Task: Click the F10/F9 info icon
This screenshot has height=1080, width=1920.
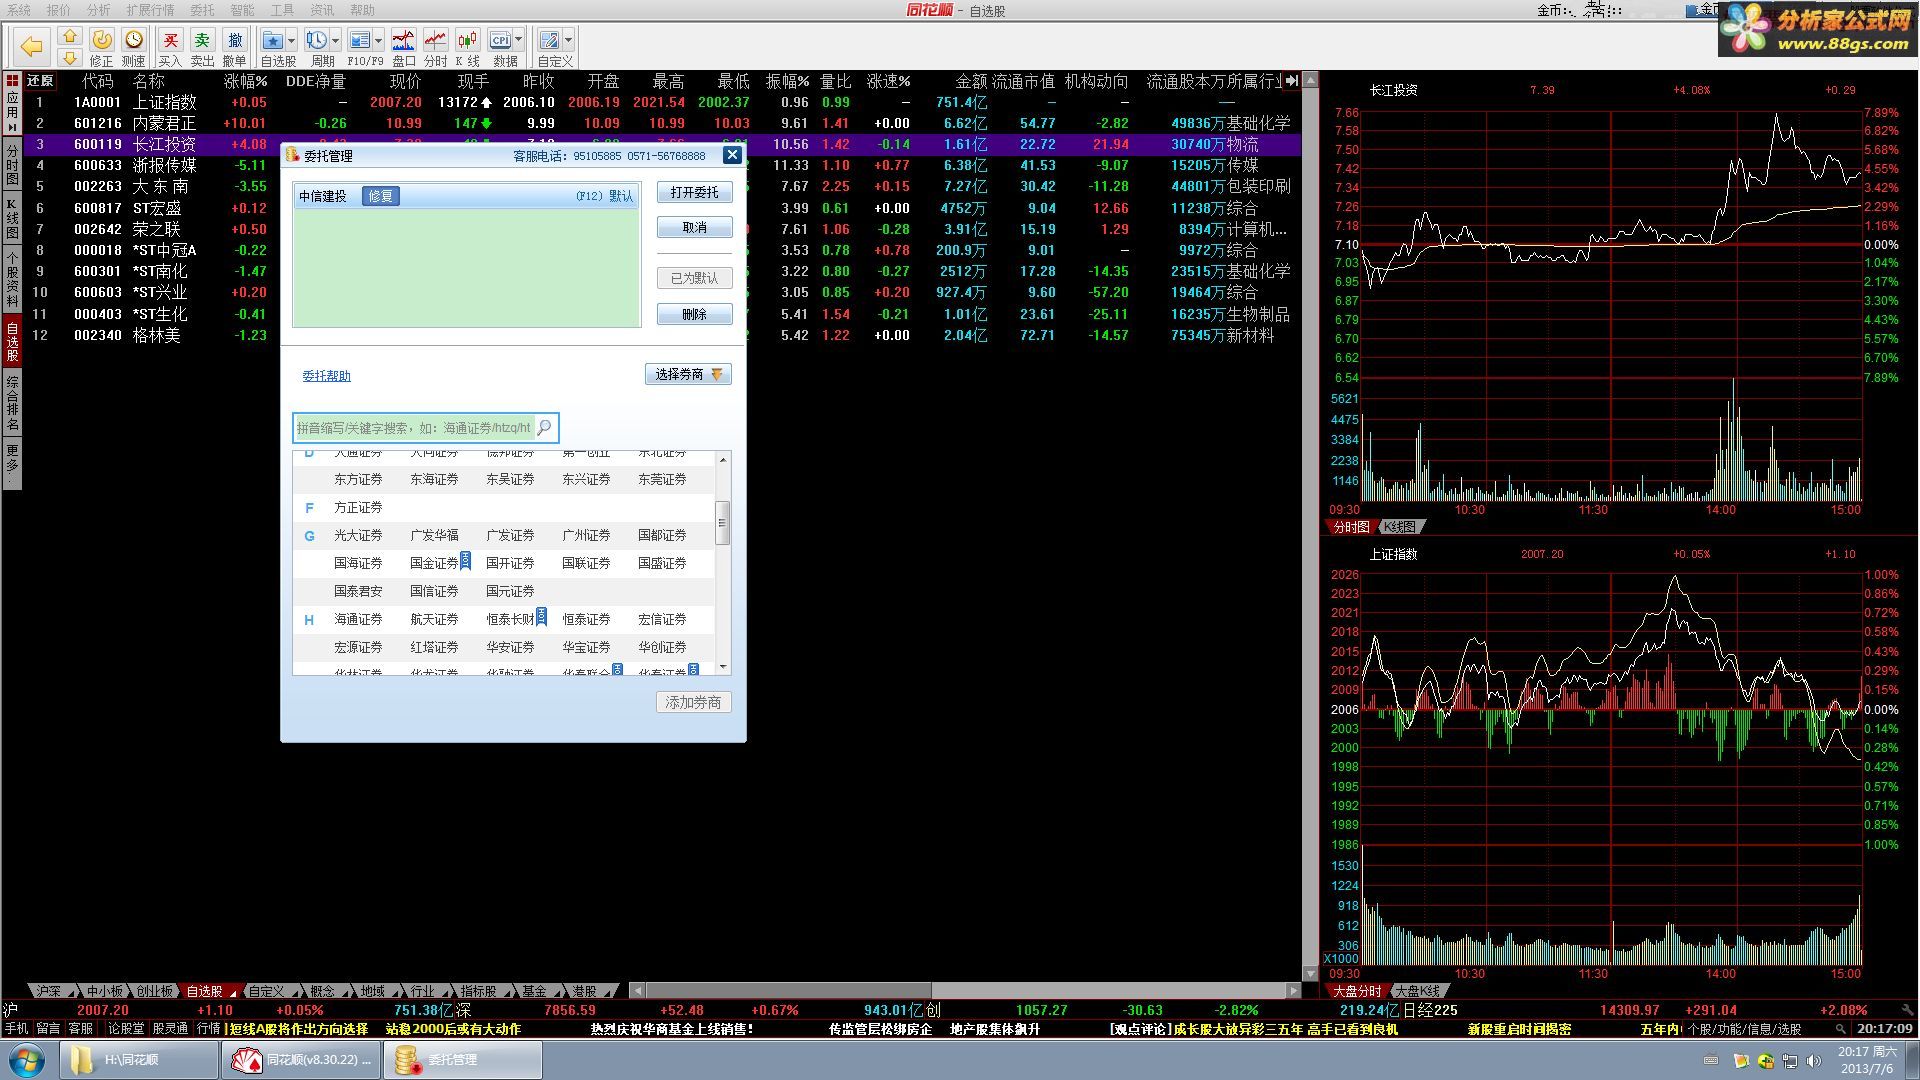Action: click(360, 40)
